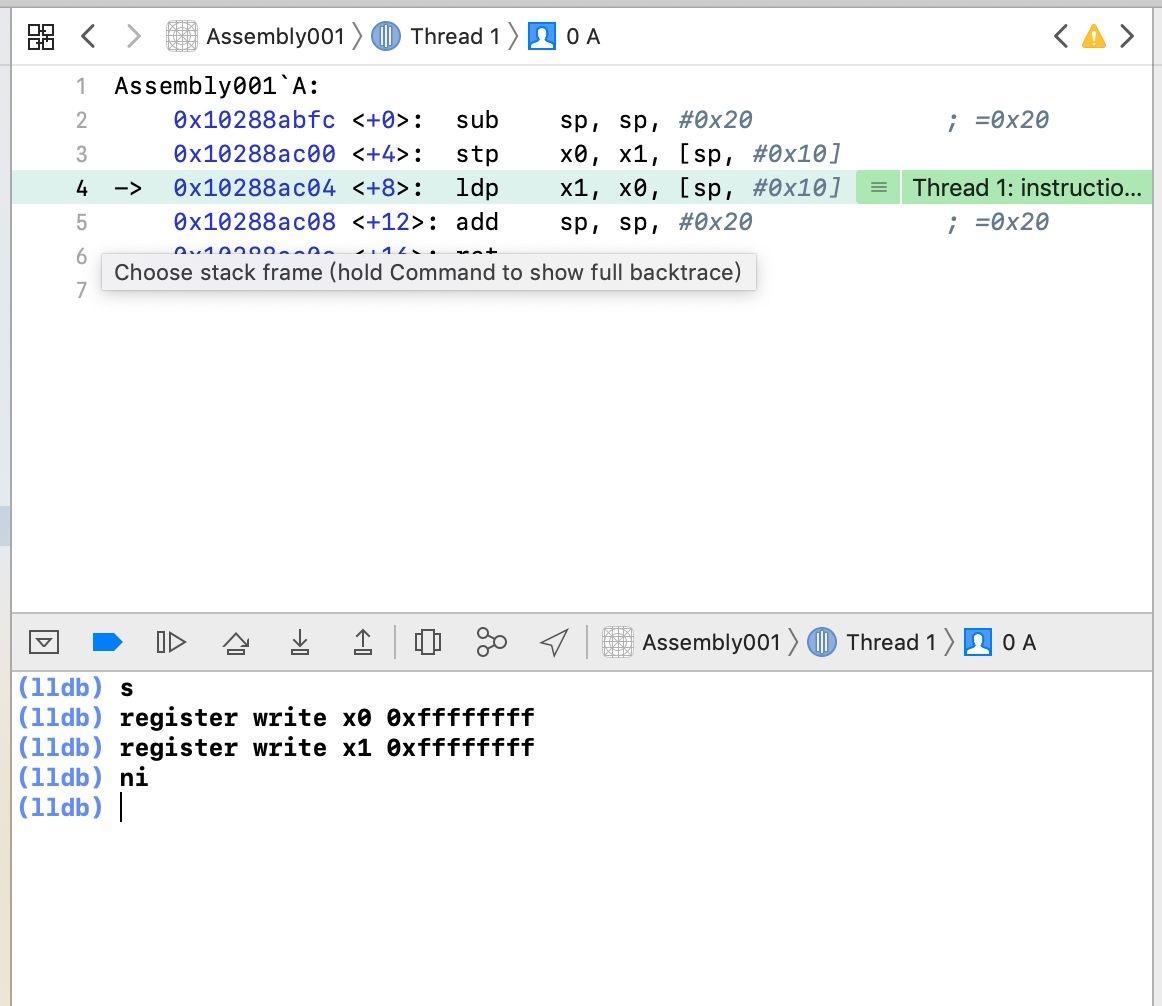Go back with the left chevron

tap(88, 36)
